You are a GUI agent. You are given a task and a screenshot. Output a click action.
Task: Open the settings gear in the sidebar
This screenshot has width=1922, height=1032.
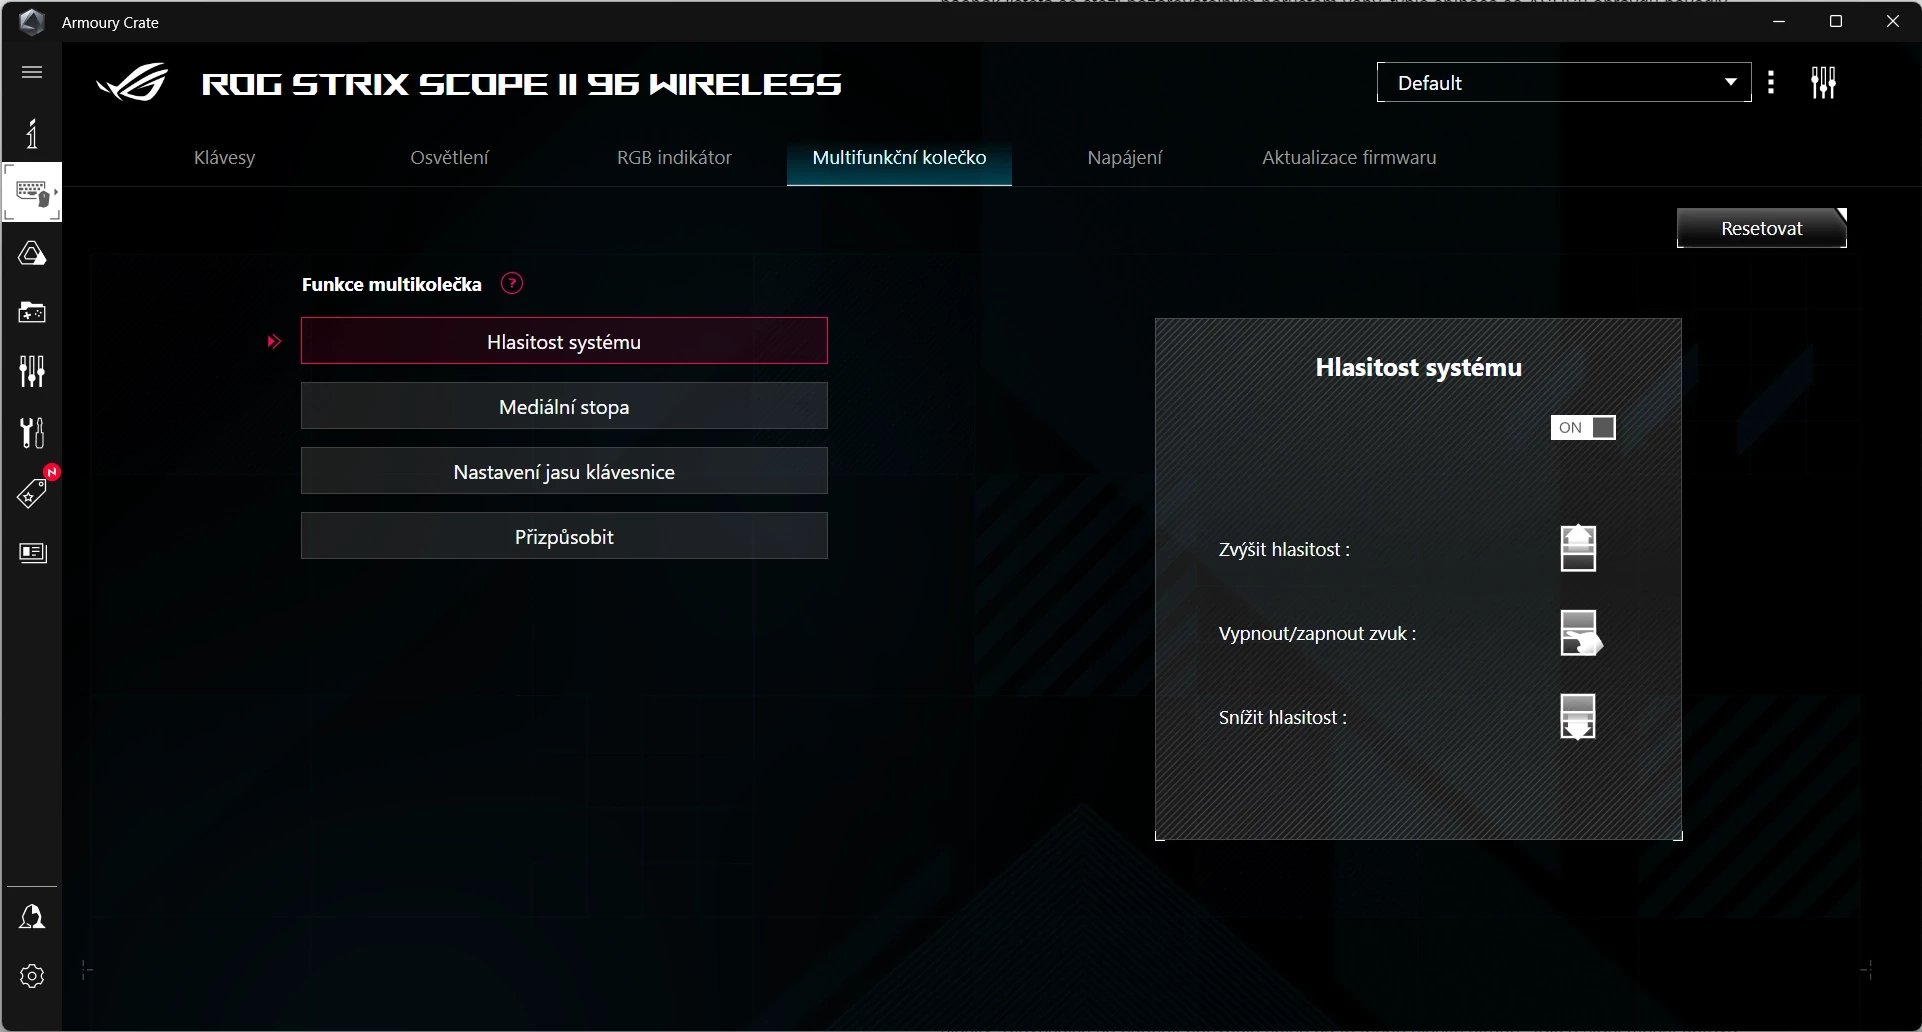pyautogui.click(x=32, y=976)
